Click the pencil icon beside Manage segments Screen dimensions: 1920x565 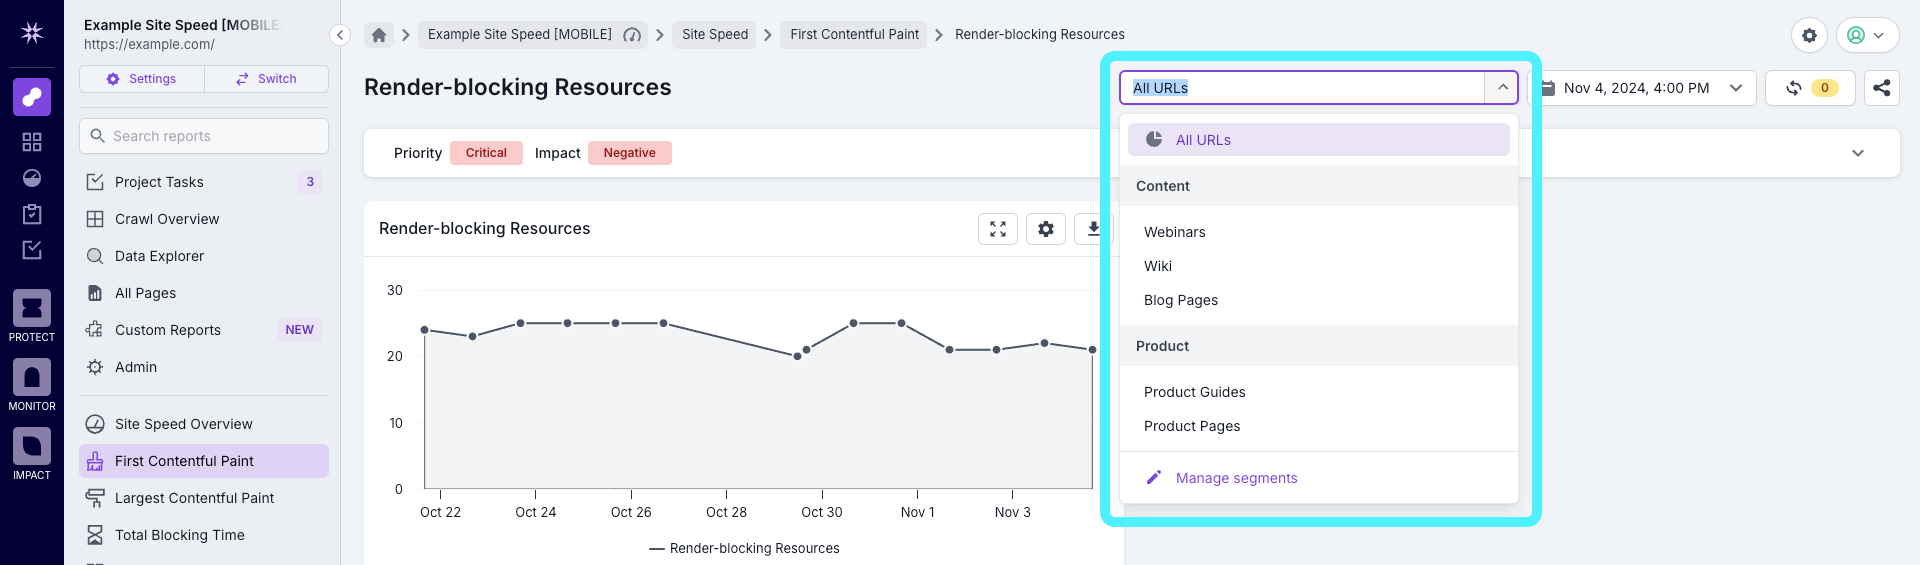coord(1154,477)
